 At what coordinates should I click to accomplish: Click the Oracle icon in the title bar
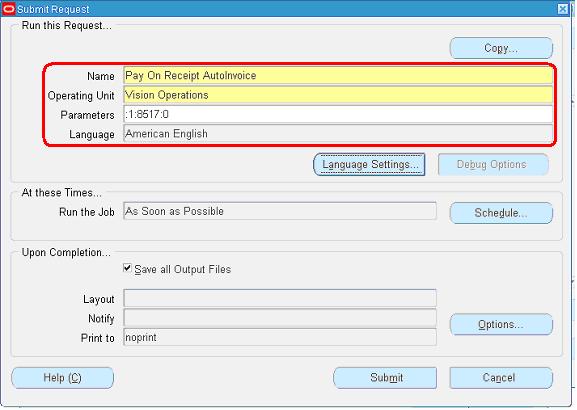coord(8,8)
